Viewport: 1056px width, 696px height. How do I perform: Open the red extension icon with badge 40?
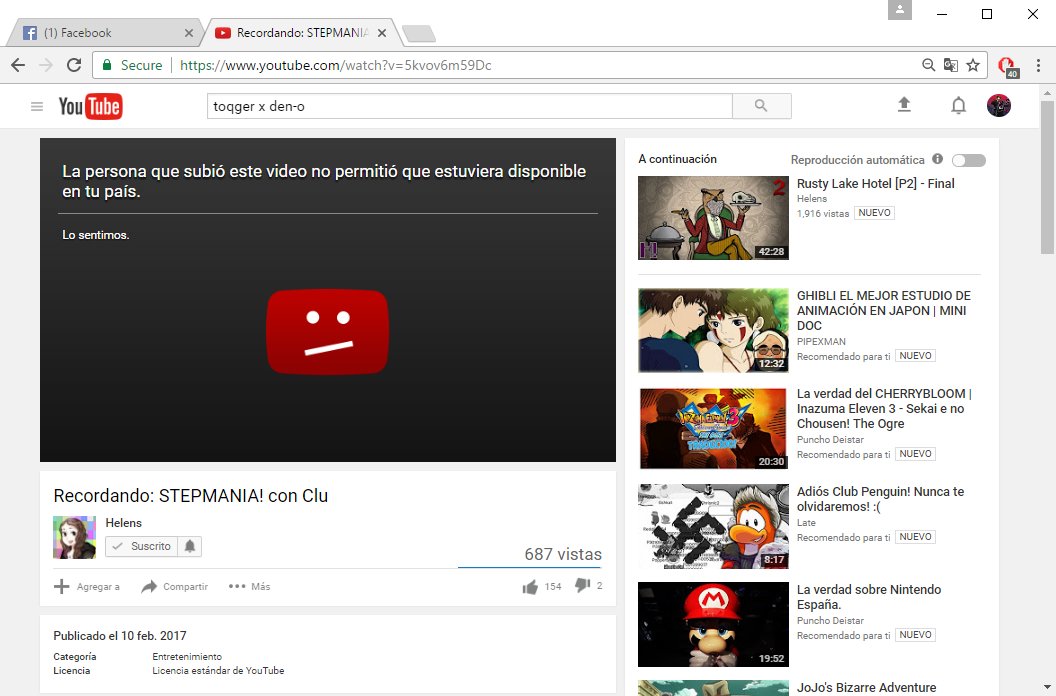pyautogui.click(x=1008, y=66)
